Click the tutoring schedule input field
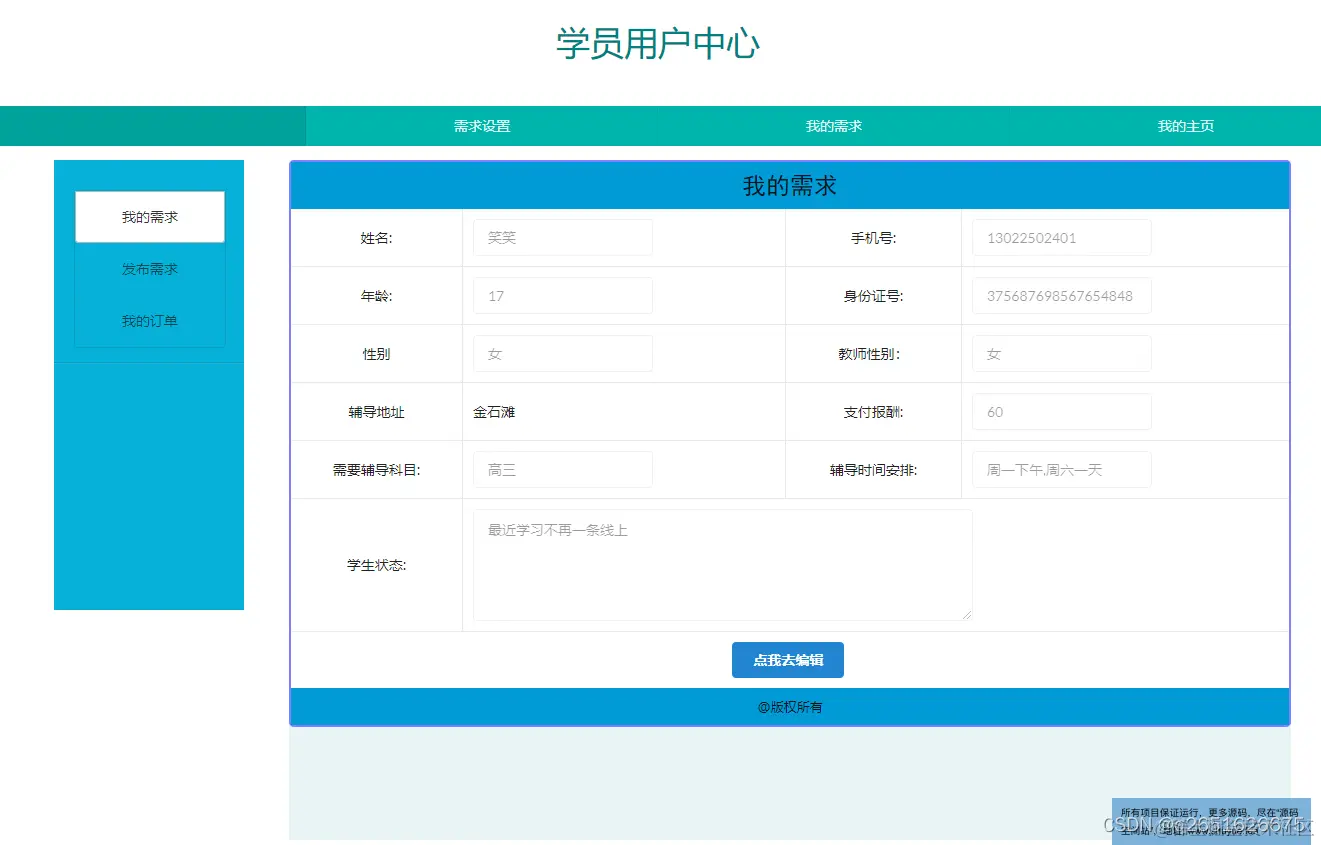1321x845 pixels. pyautogui.click(x=1060, y=469)
